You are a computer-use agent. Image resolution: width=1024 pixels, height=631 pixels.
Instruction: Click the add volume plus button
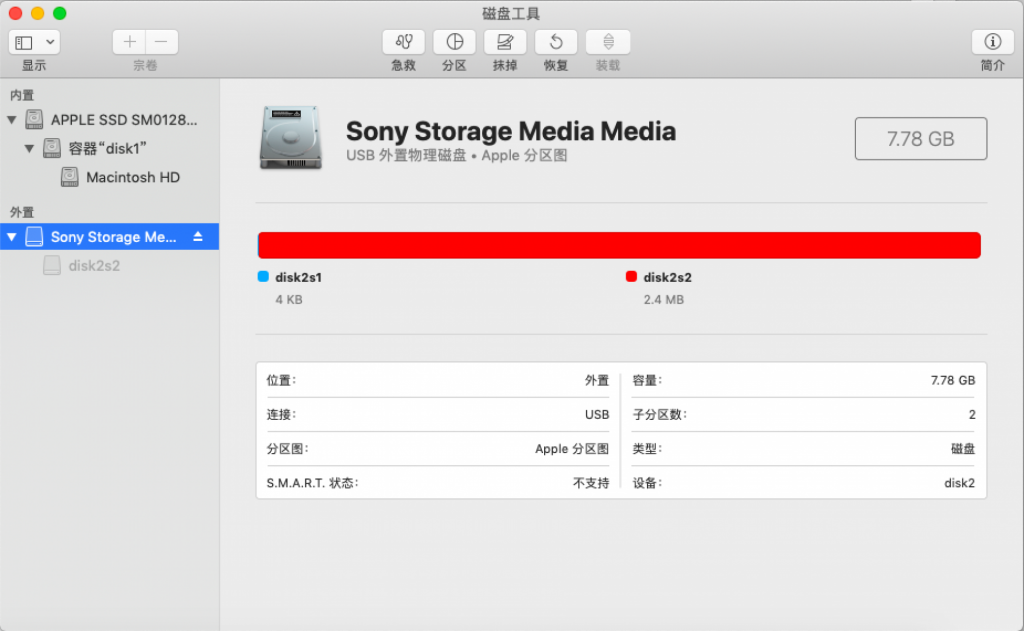(x=129, y=42)
